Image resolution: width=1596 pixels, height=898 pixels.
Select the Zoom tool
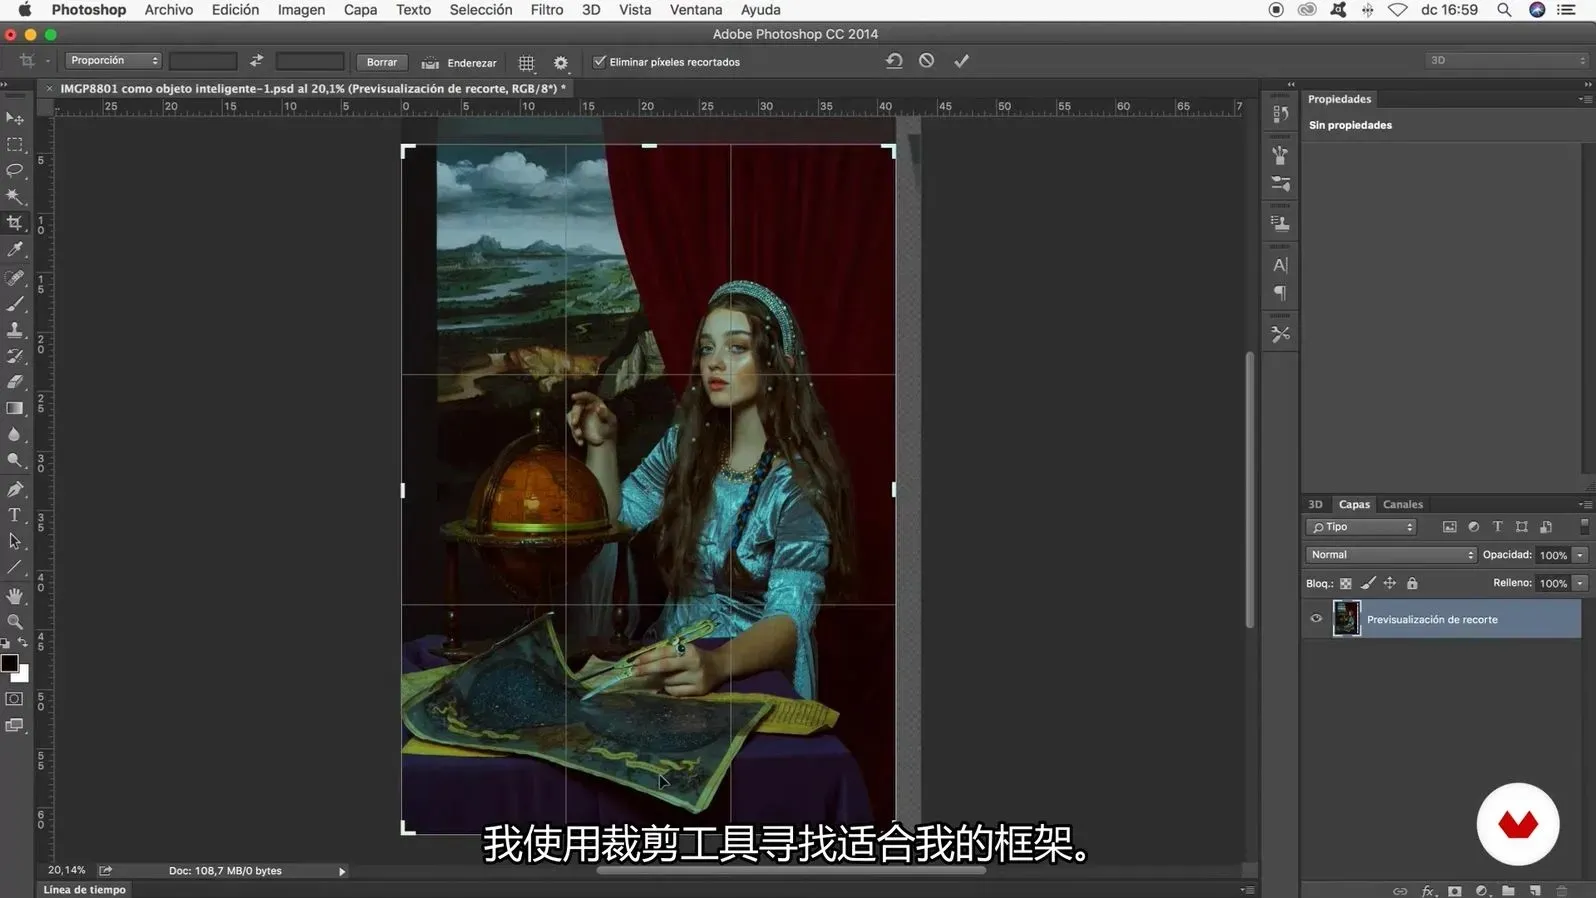pyautogui.click(x=15, y=621)
